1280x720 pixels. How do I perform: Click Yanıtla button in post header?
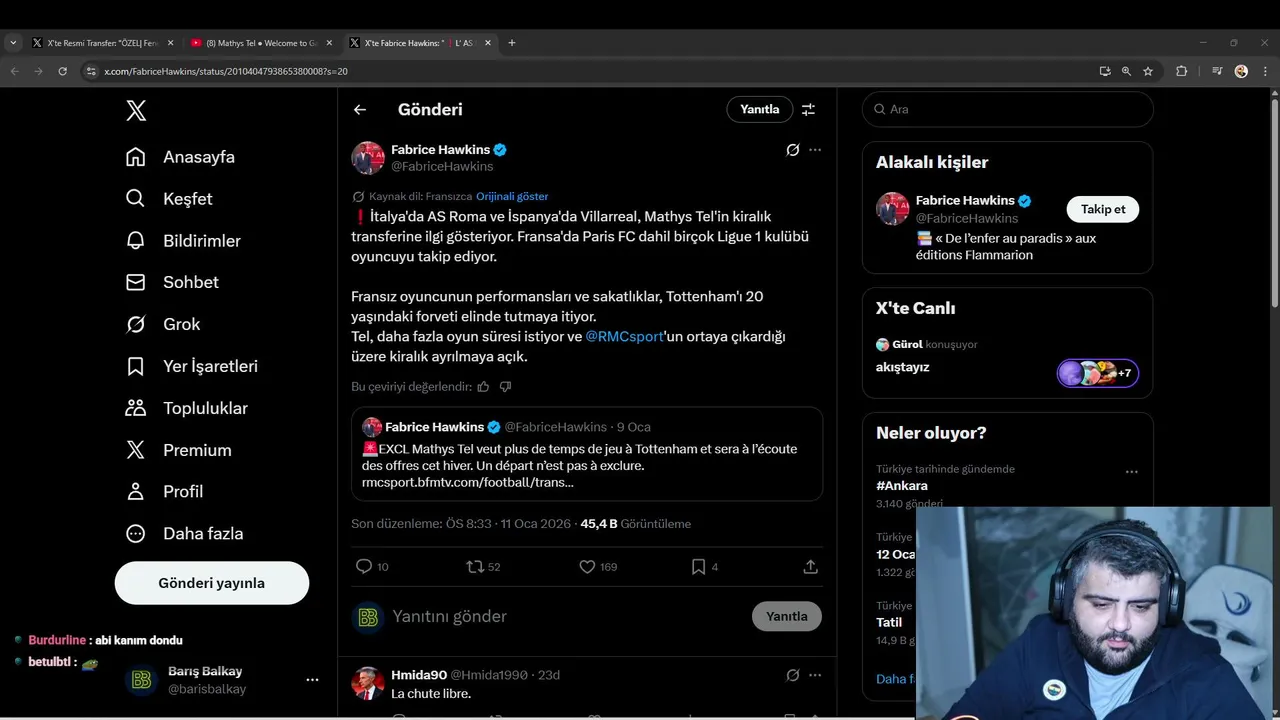pyautogui.click(x=760, y=110)
